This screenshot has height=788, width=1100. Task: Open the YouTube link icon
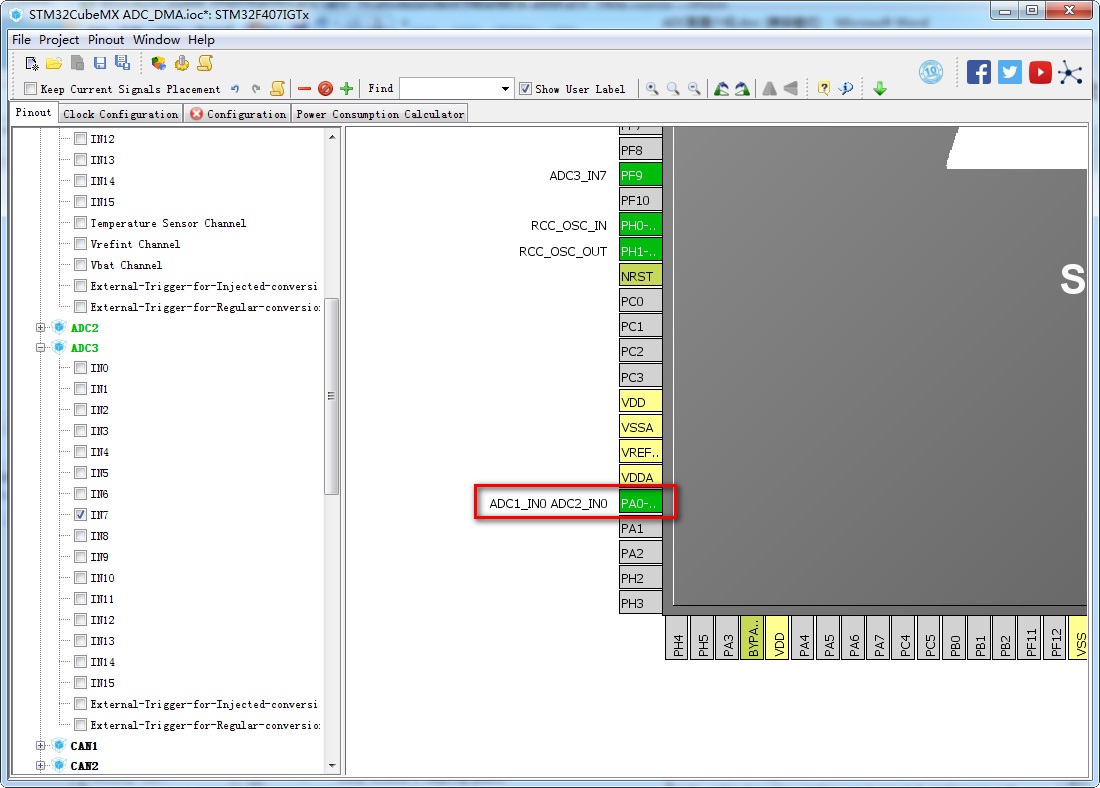[x=1040, y=72]
